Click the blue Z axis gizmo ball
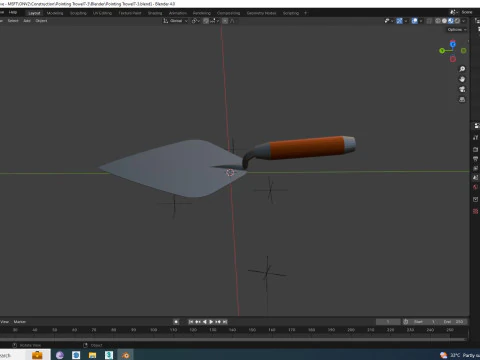Viewport: 480px width, 360px height. pyautogui.click(x=453, y=44)
